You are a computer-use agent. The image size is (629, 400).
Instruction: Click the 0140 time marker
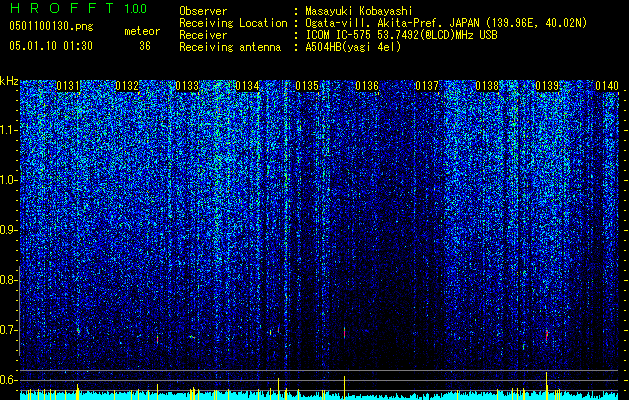[x=607, y=86]
